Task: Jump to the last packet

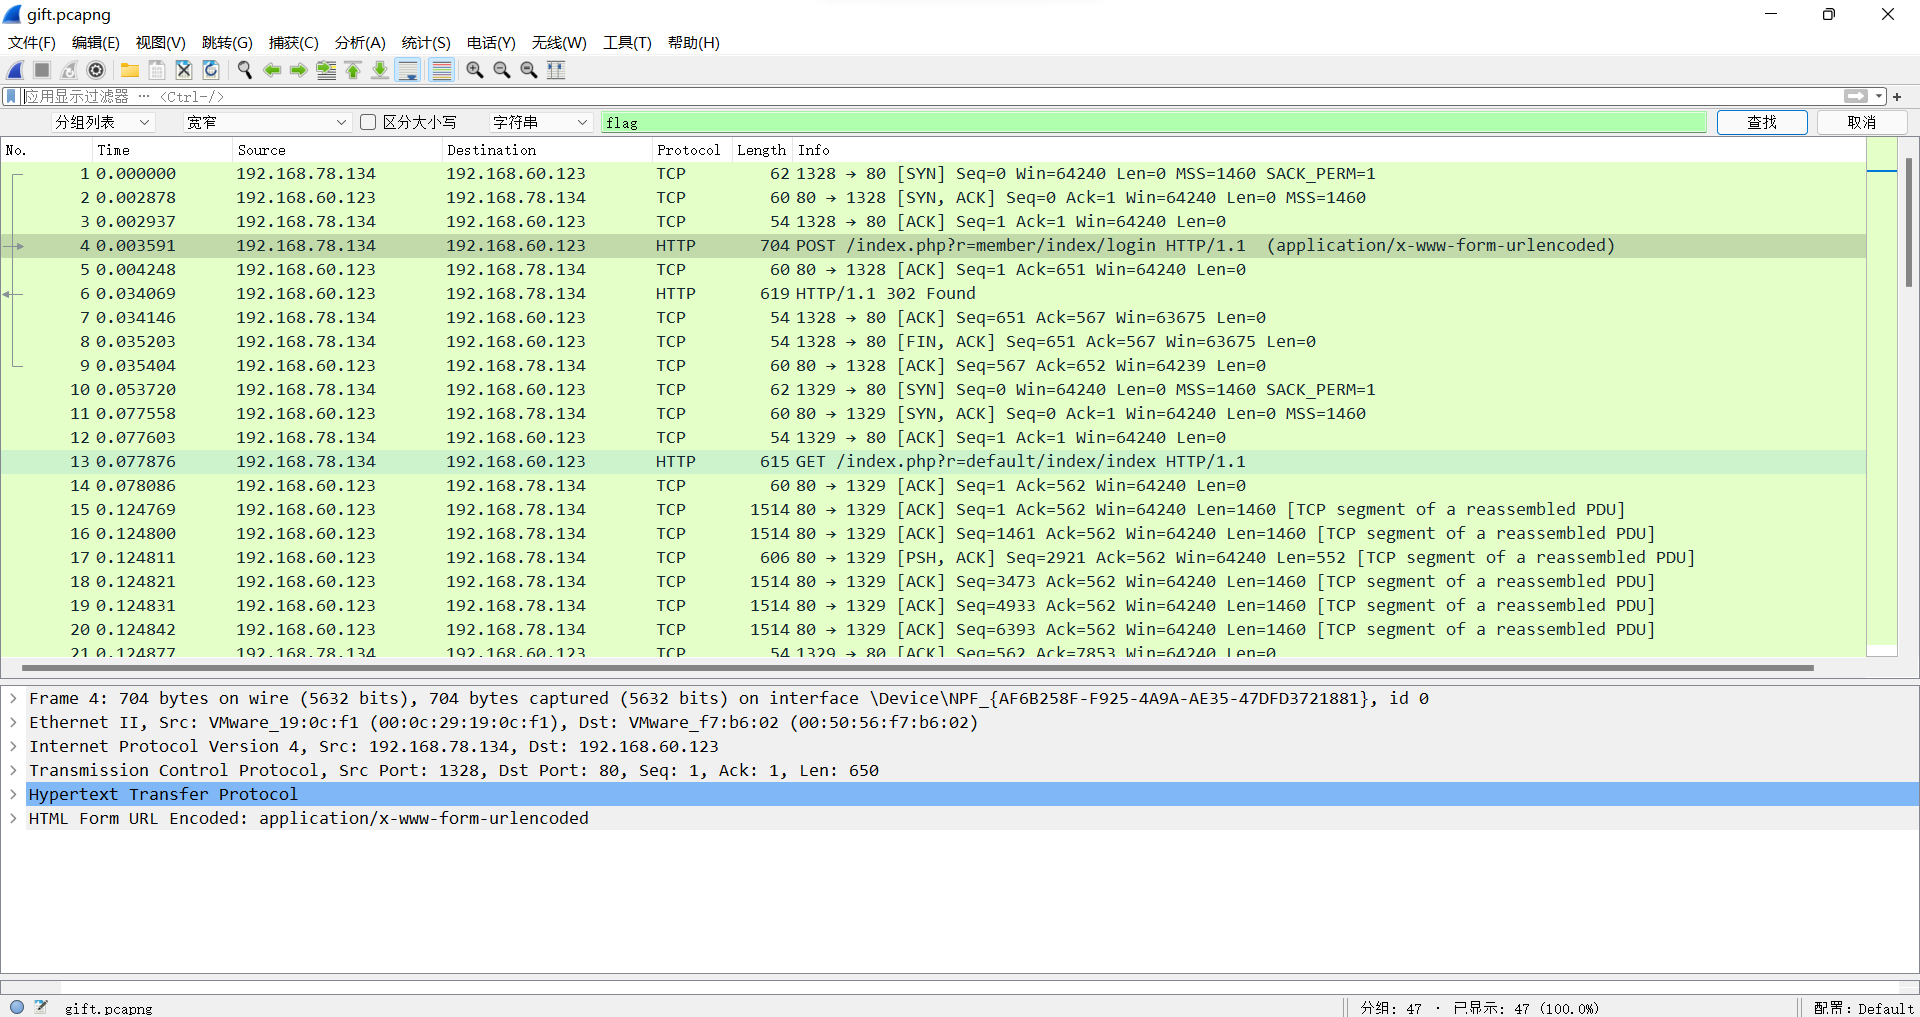Action: pyautogui.click(x=380, y=70)
